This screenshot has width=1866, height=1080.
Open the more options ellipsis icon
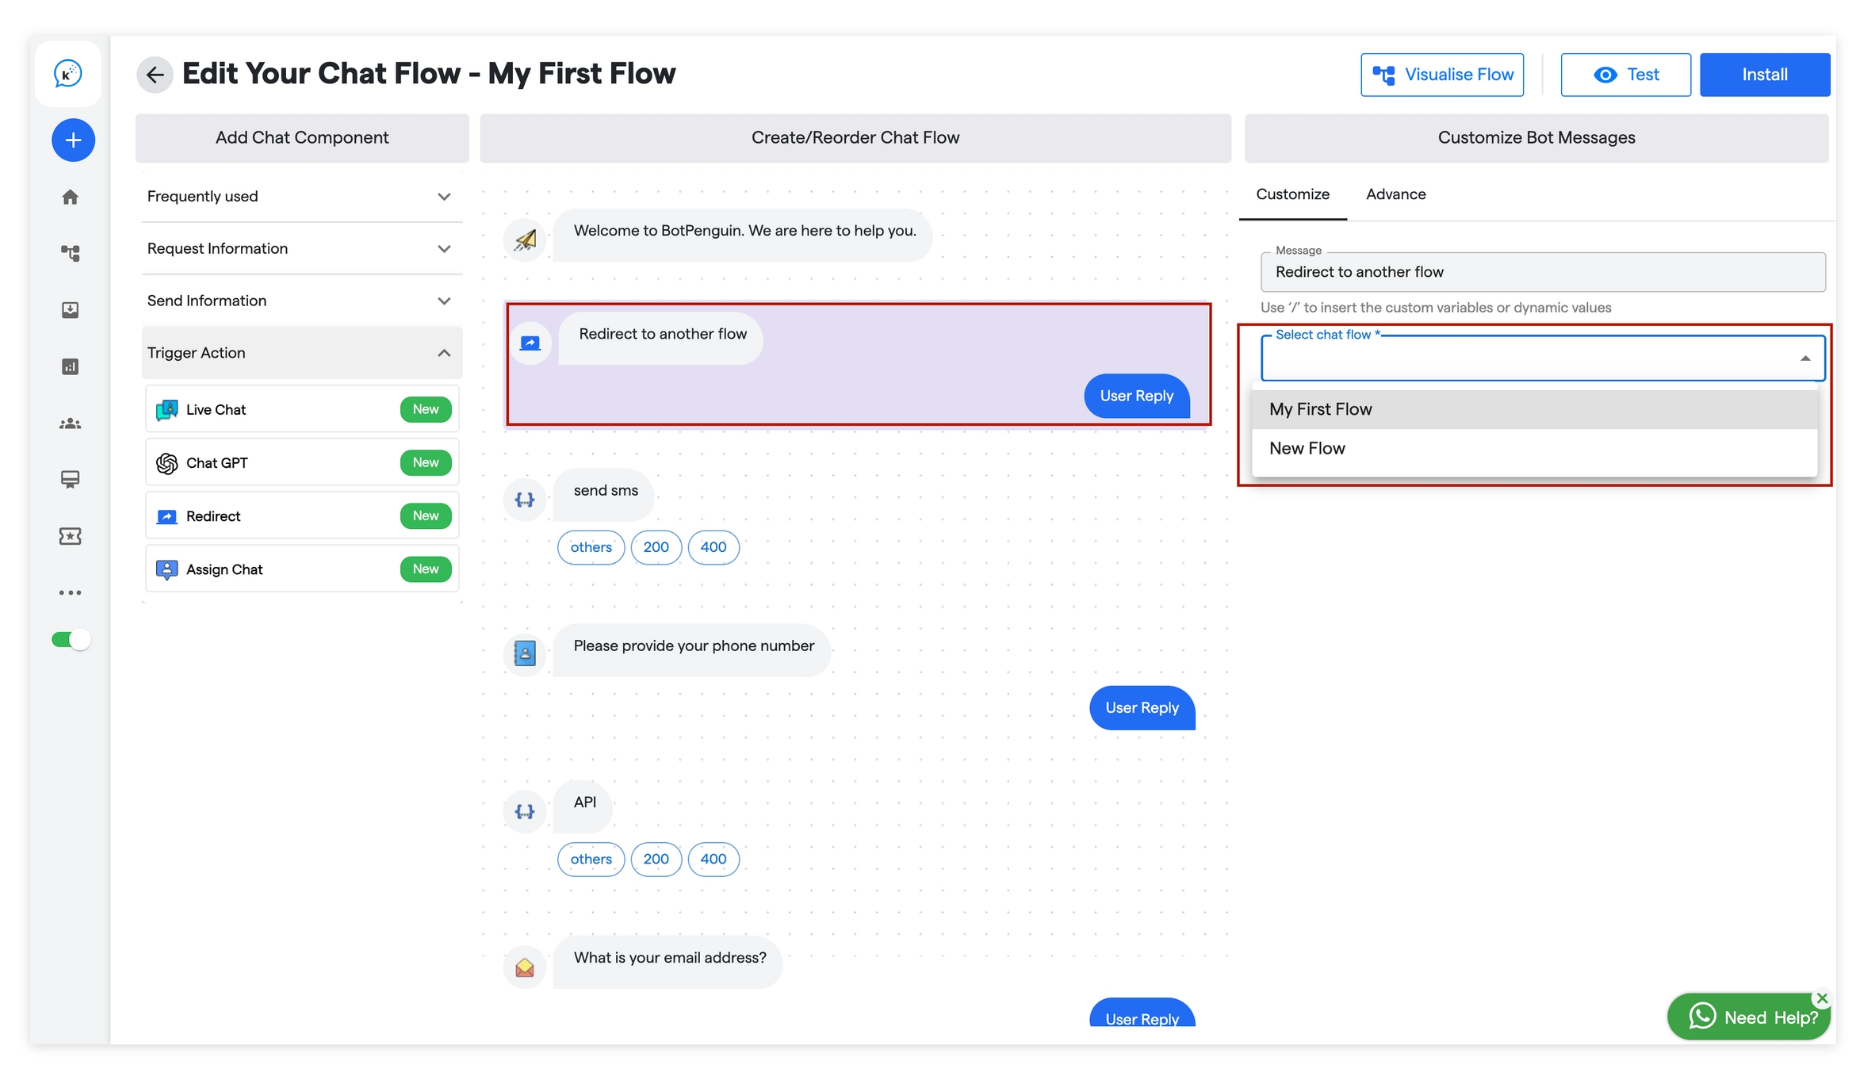(70, 593)
